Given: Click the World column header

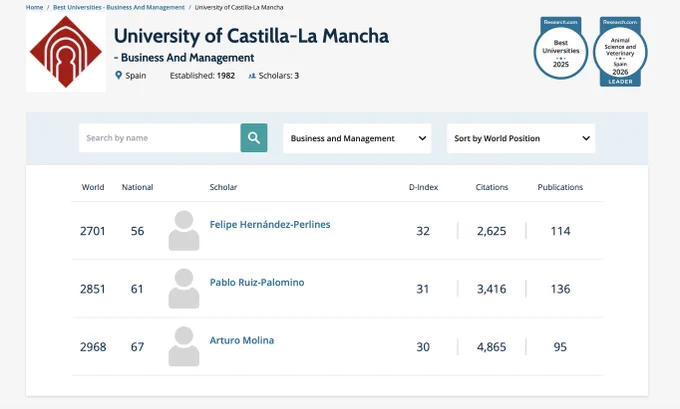Looking at the screenshot, I should [x=93, y=187].
